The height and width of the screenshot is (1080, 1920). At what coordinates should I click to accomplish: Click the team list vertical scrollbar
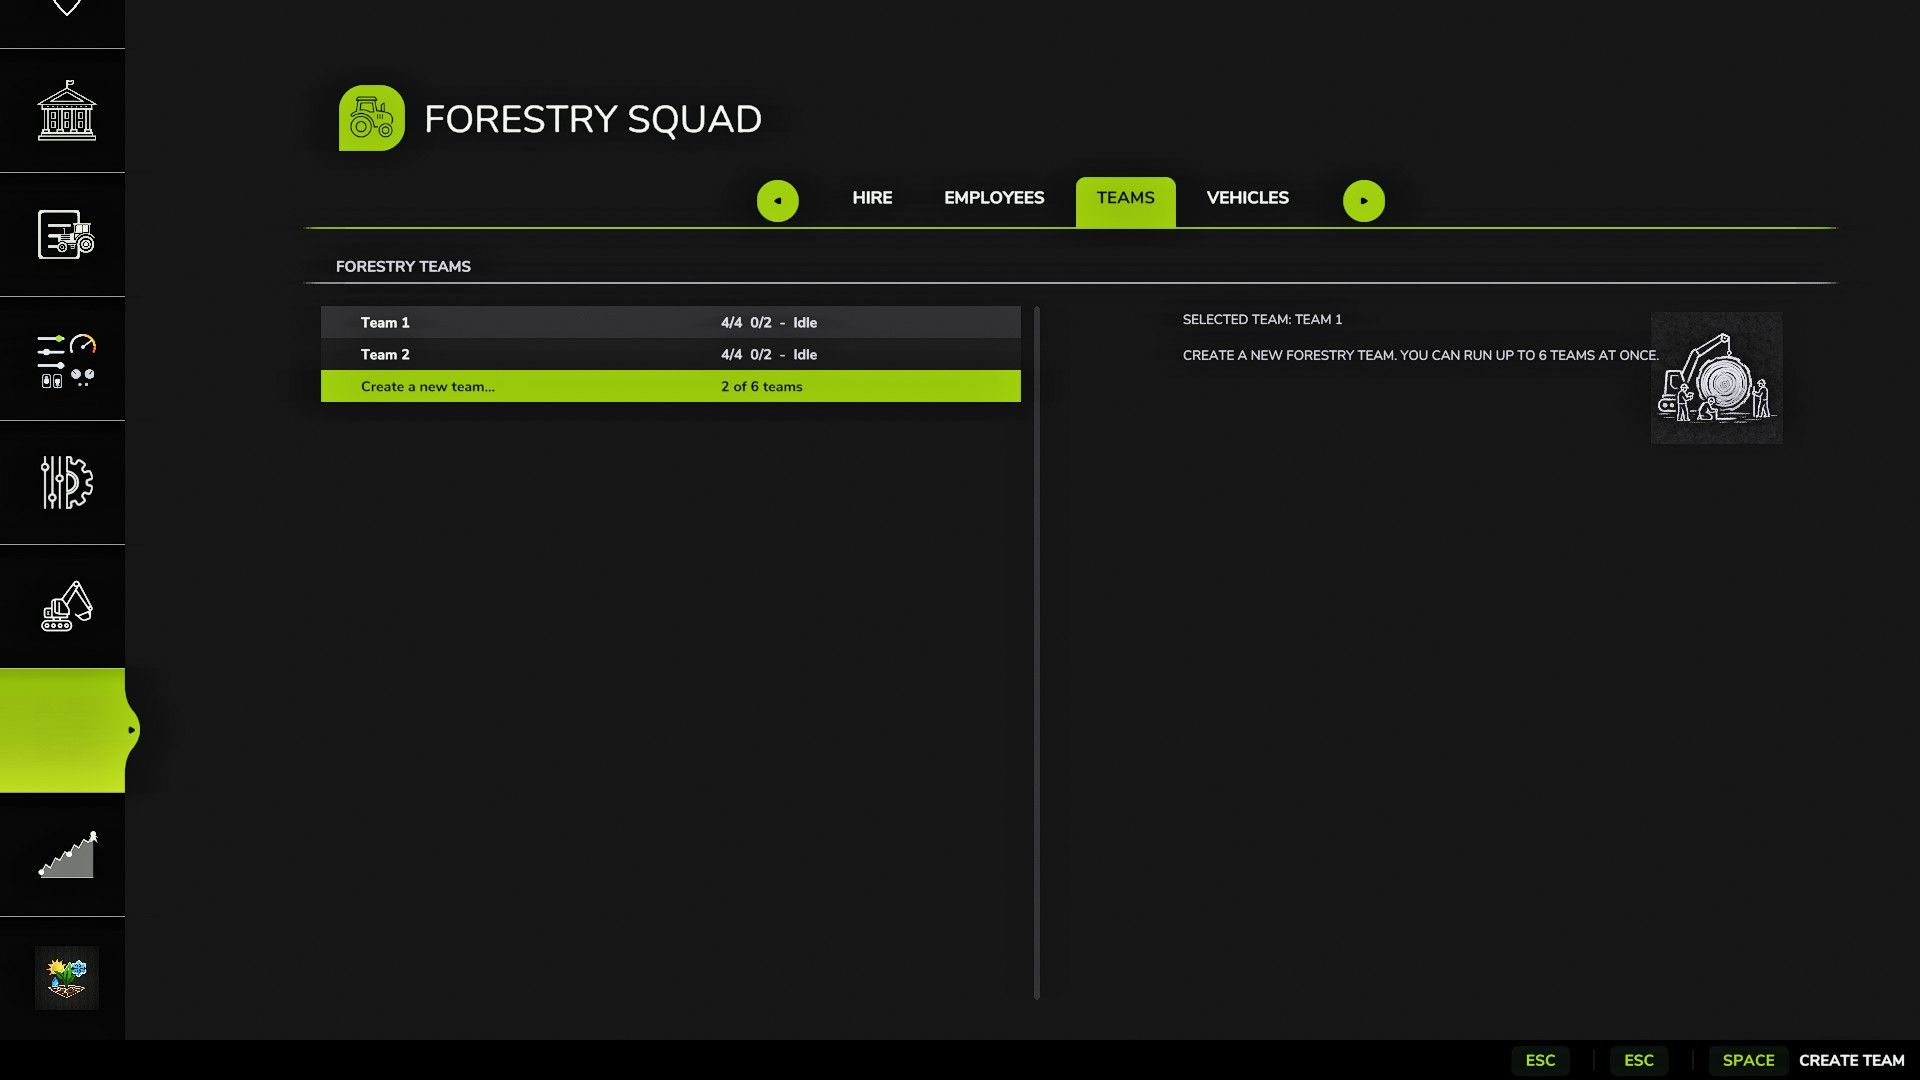(x=1037, y=653)
